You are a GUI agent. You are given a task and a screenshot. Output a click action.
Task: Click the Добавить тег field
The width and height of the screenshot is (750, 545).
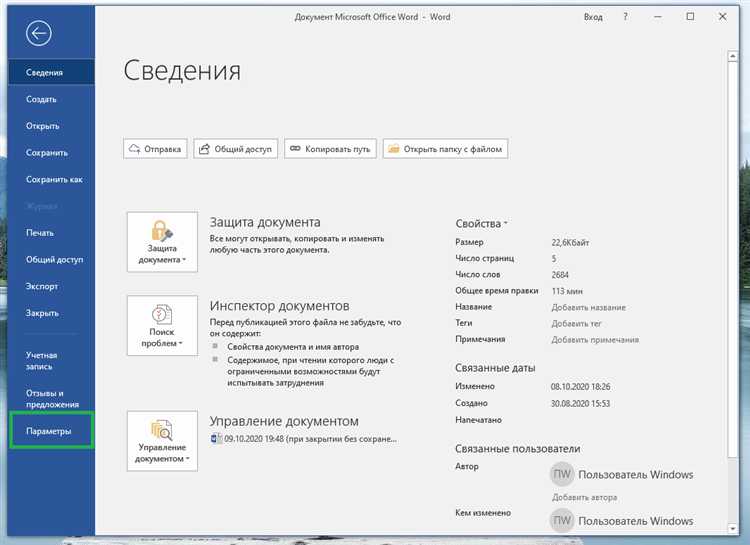click(x=576, y=323)
